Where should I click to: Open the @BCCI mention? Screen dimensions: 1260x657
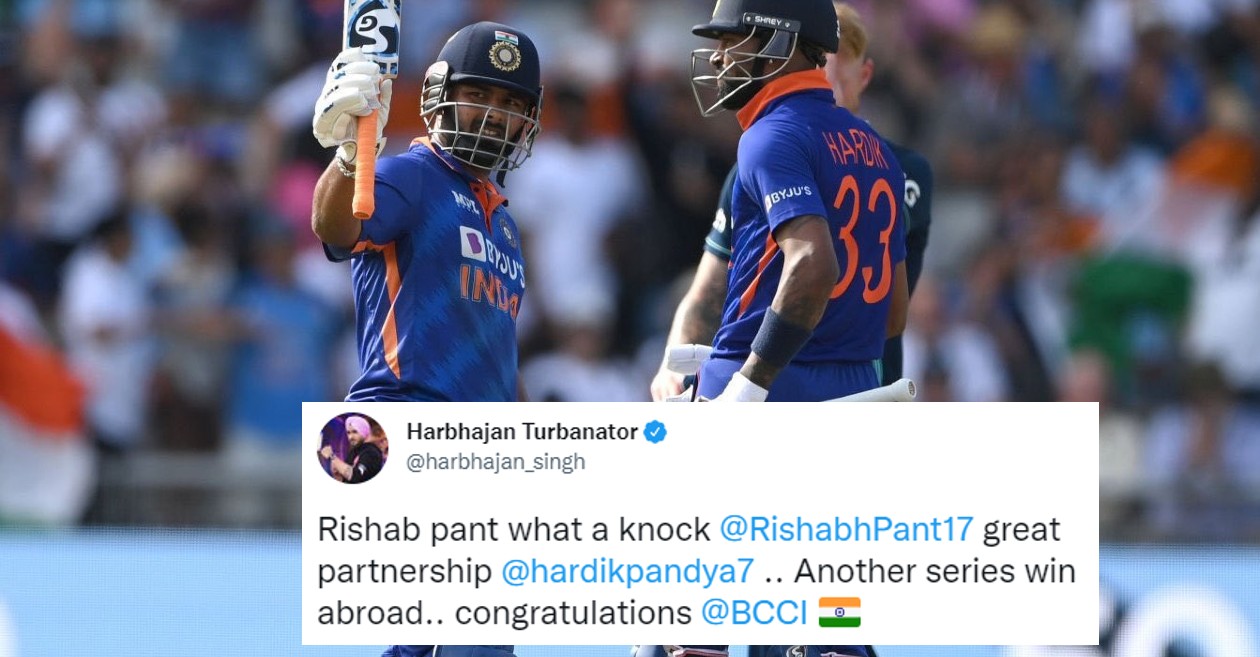click(x=753, y=612)
